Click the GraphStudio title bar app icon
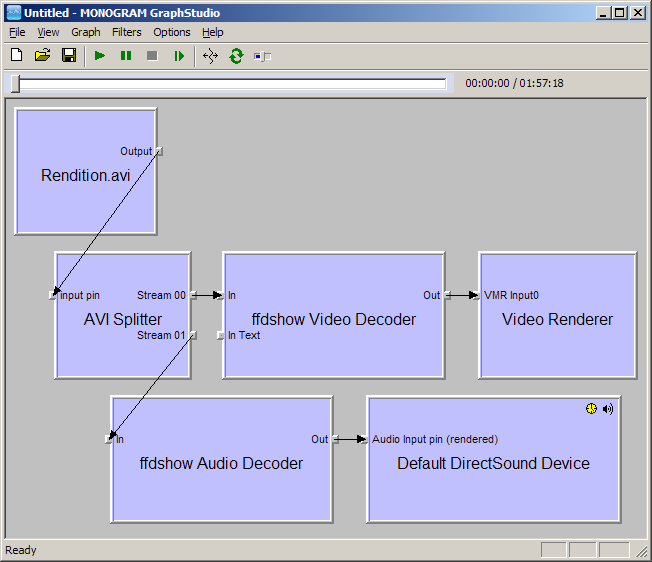 coord(14,13)
